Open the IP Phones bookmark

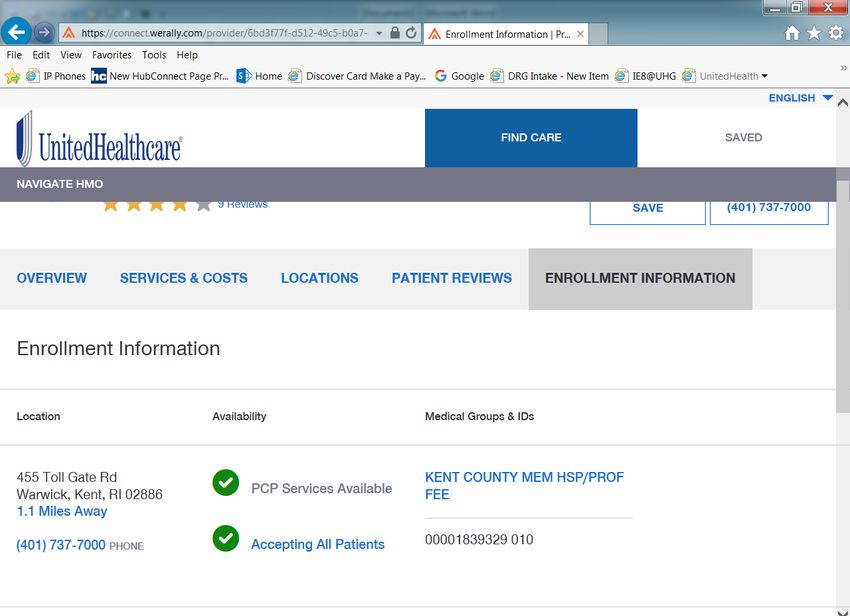(x=56, y=76)
